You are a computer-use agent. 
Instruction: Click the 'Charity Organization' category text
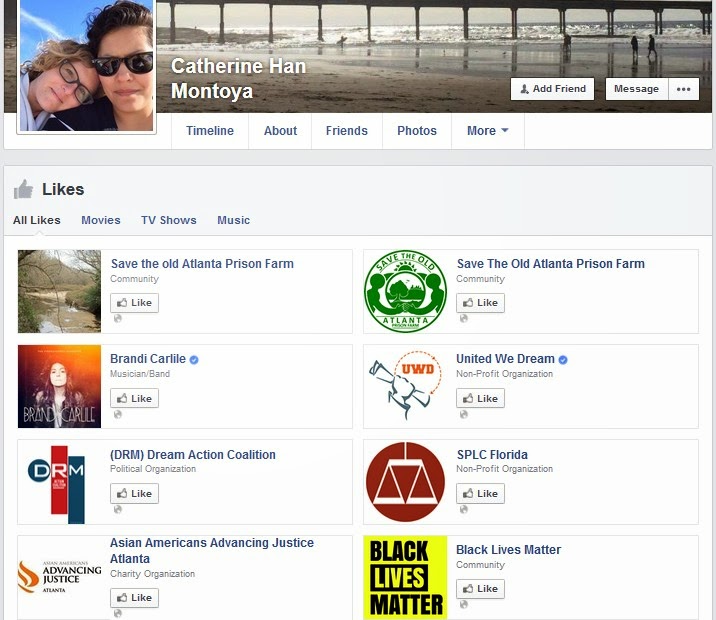[153, 574]
